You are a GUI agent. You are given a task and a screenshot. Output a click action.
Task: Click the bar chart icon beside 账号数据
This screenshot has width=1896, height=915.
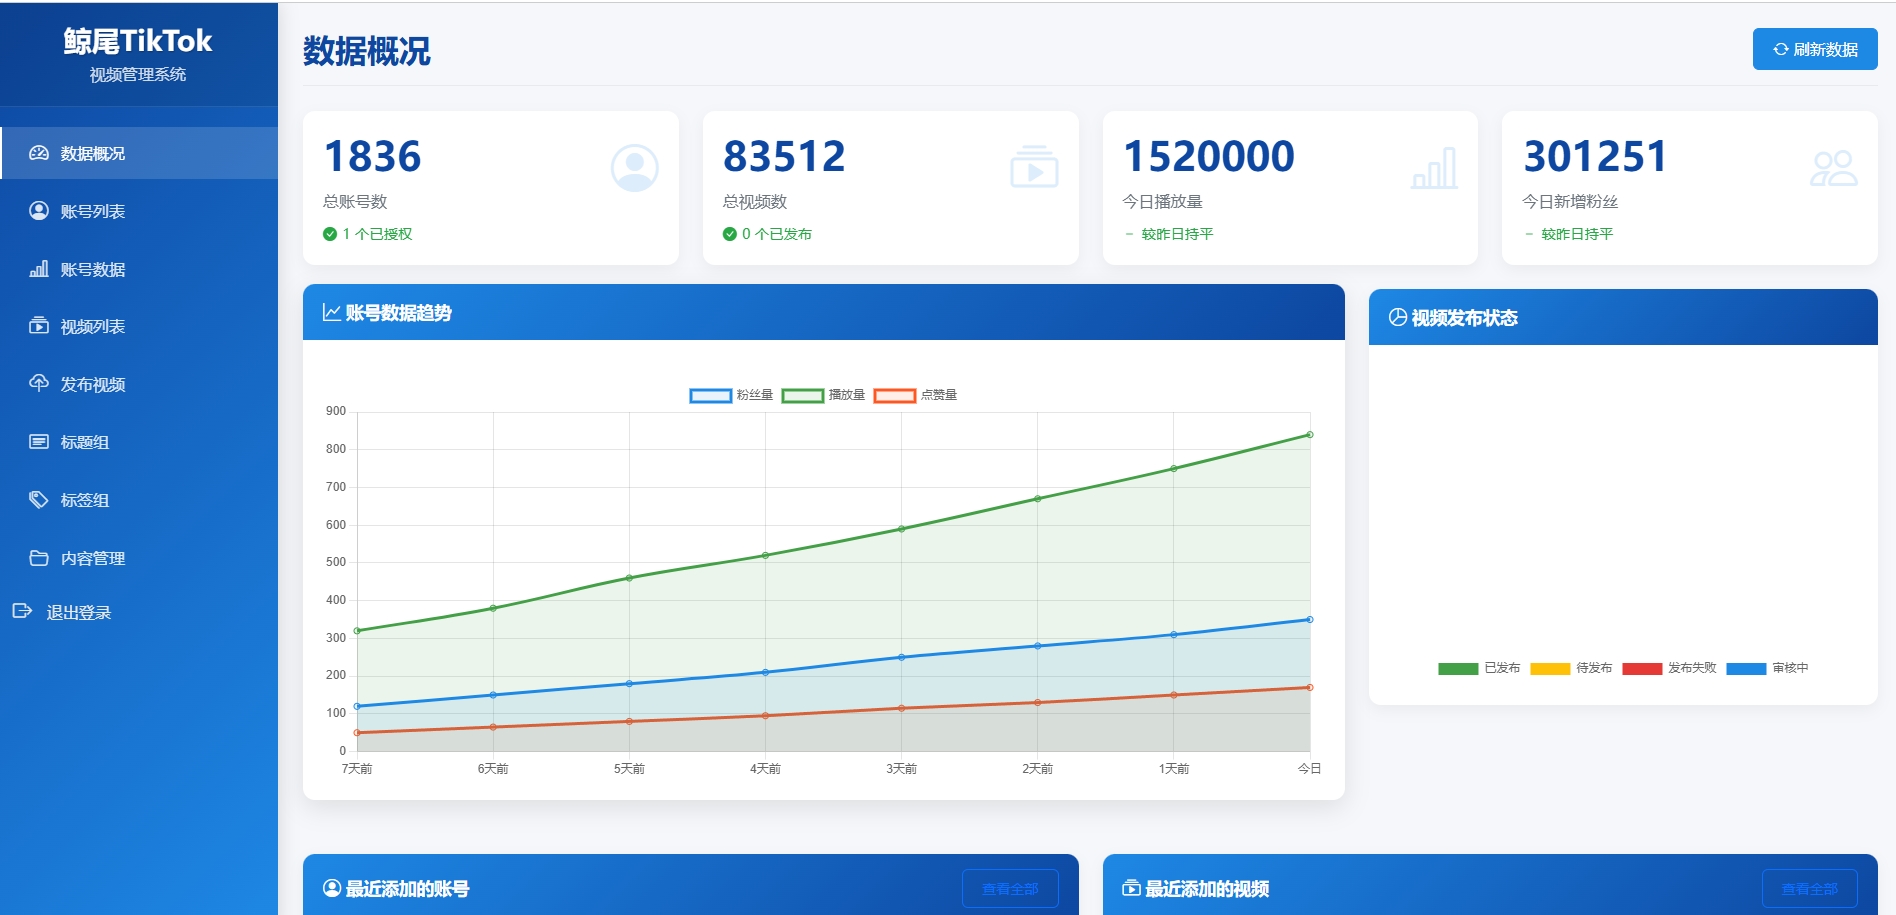(x=39, y=269)
